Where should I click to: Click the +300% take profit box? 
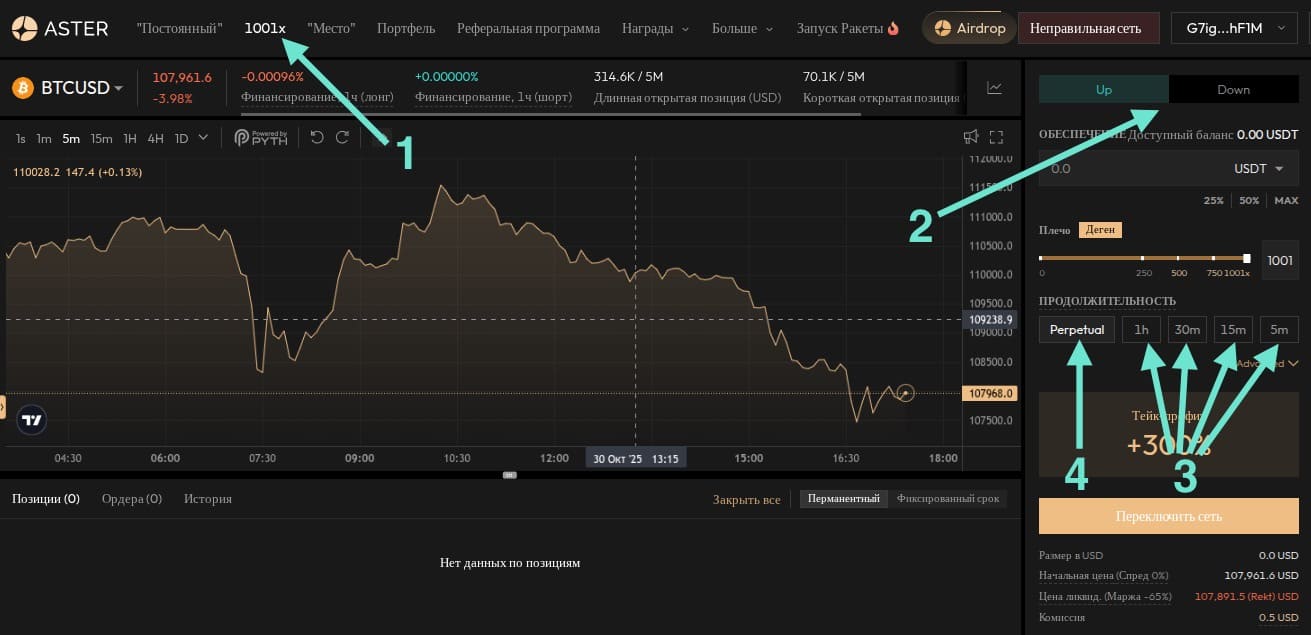tap(1169, 435)
